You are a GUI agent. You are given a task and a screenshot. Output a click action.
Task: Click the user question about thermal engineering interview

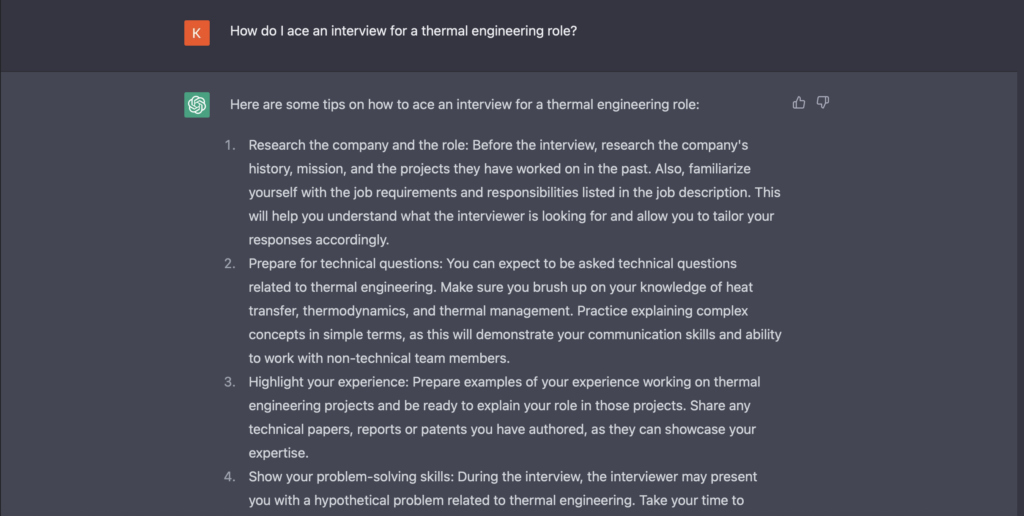(x=403, y=31)
